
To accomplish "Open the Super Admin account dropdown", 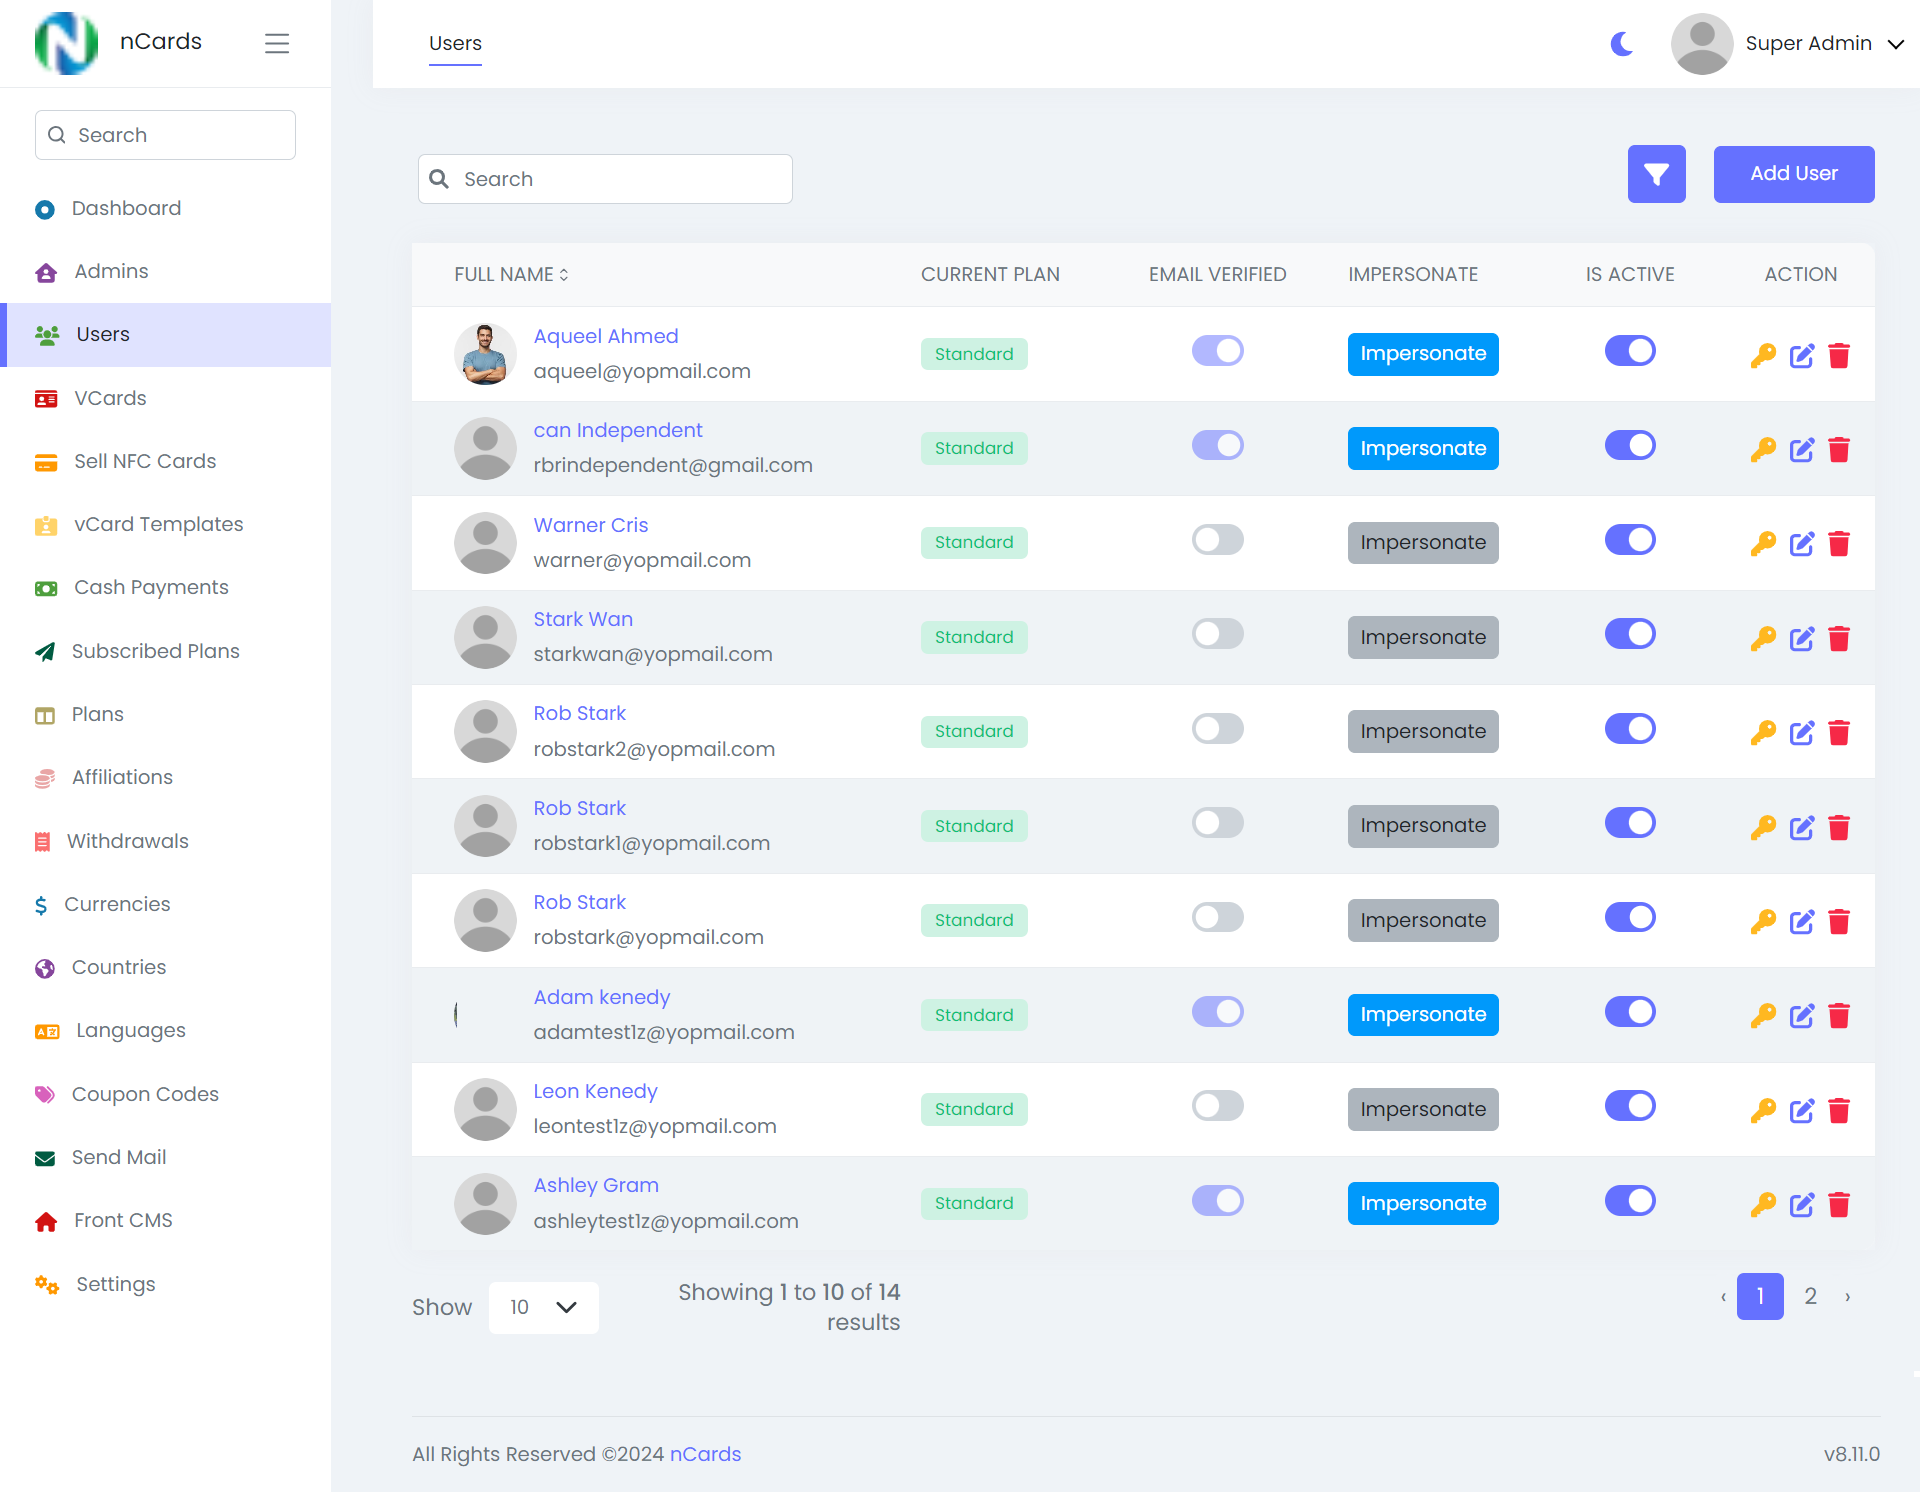I will [x=1810, y=43].
